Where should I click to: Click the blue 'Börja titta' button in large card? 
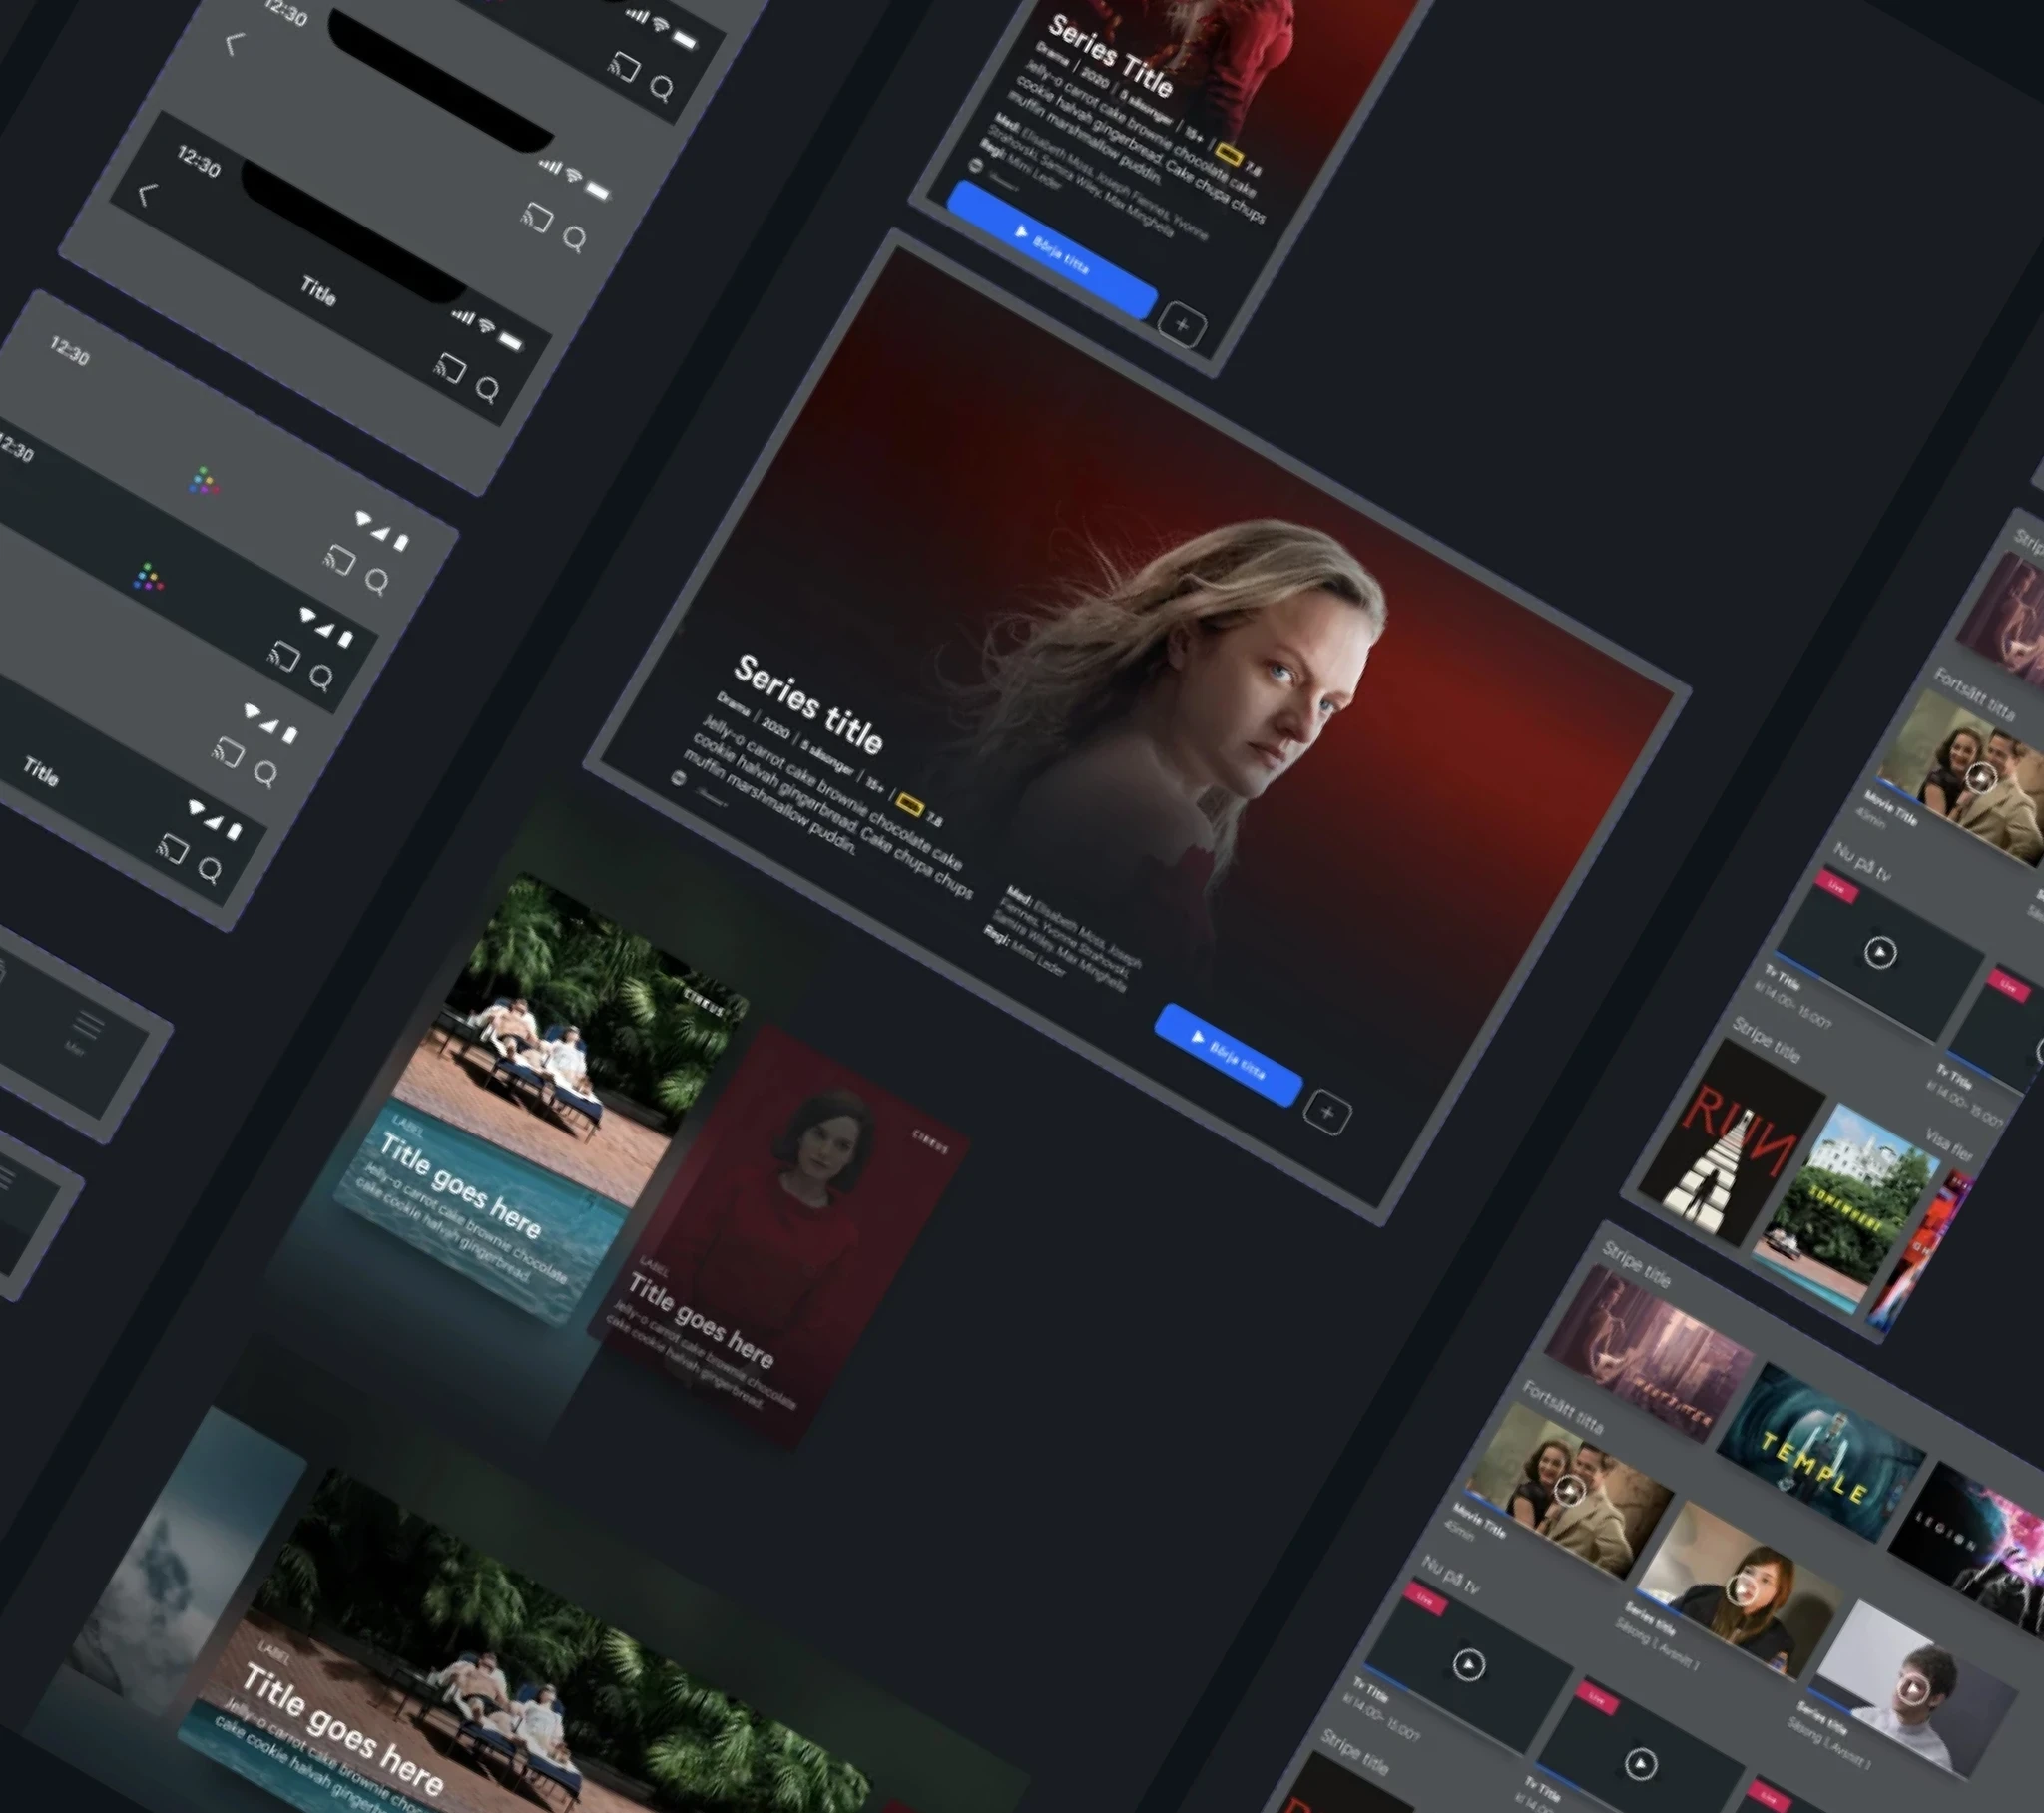click(x=1228, y=1055)
